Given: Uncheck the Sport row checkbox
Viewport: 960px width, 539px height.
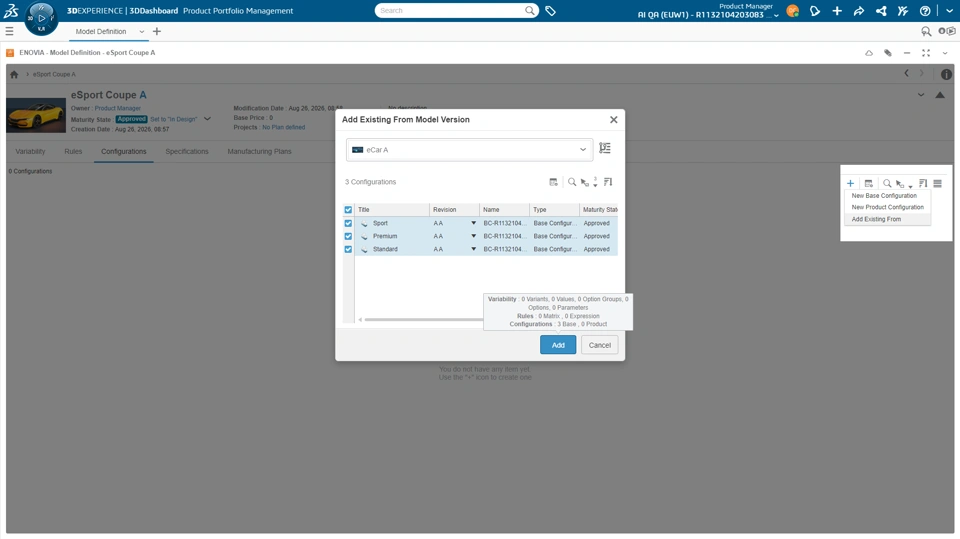Looking at the screenshot, I should coord(348,223).
